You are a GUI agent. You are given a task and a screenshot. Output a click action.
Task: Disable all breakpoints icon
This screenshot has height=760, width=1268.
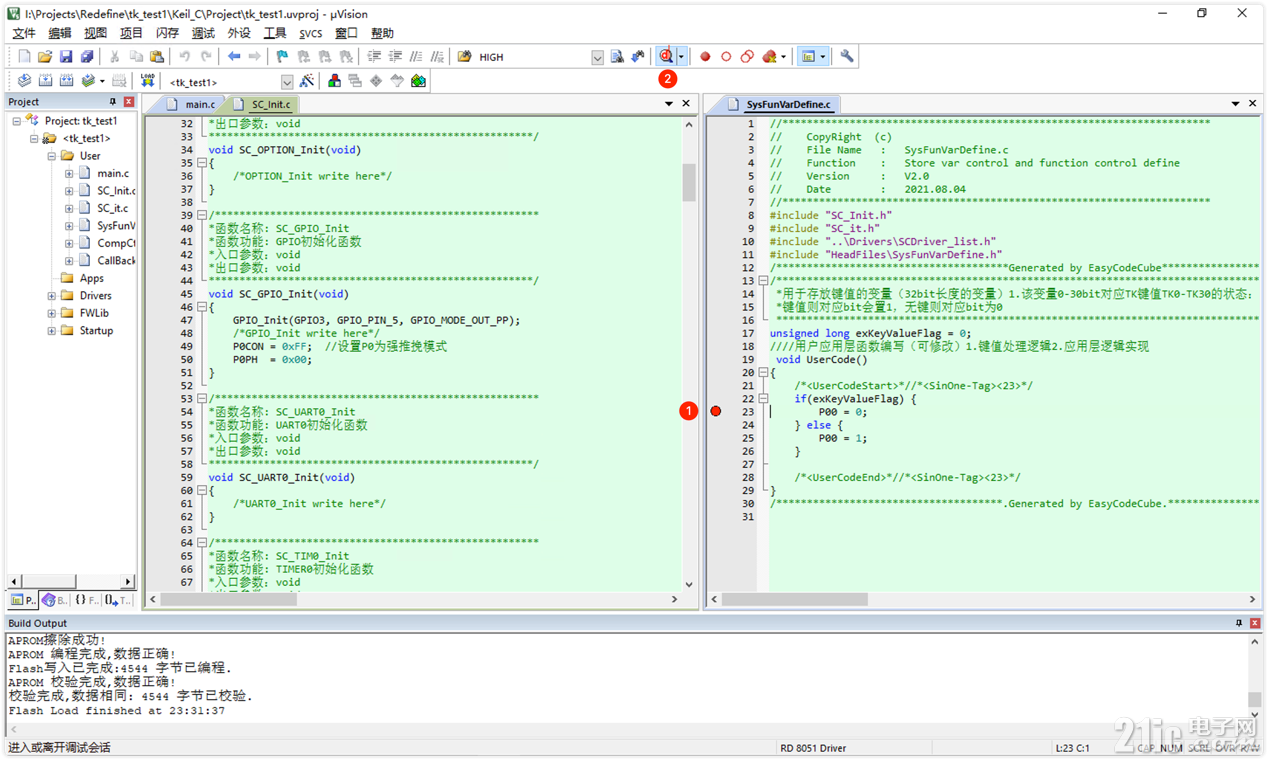[747, 57]
